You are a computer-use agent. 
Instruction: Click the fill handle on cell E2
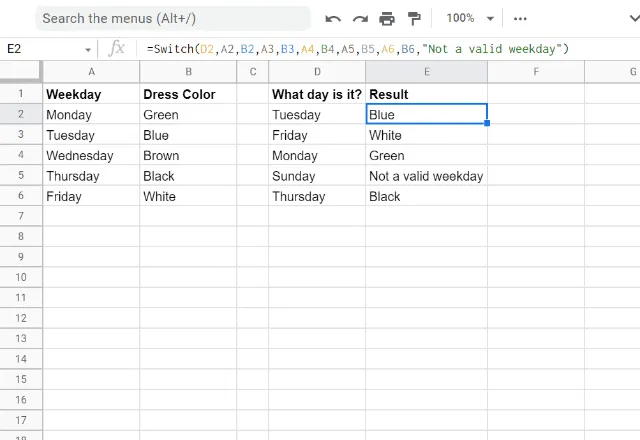click(487, 123)
